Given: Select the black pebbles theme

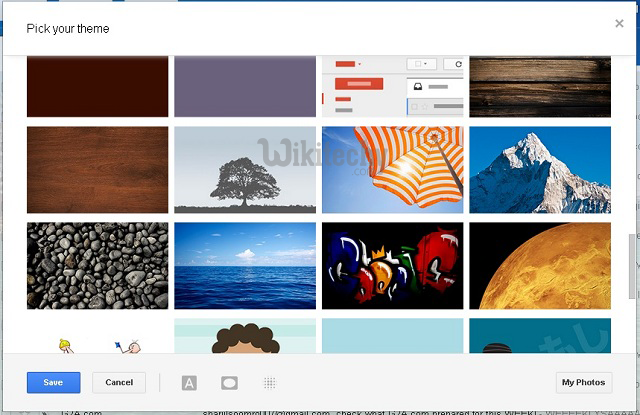Looking at the screenshot, I should click(x=97, y=265).
